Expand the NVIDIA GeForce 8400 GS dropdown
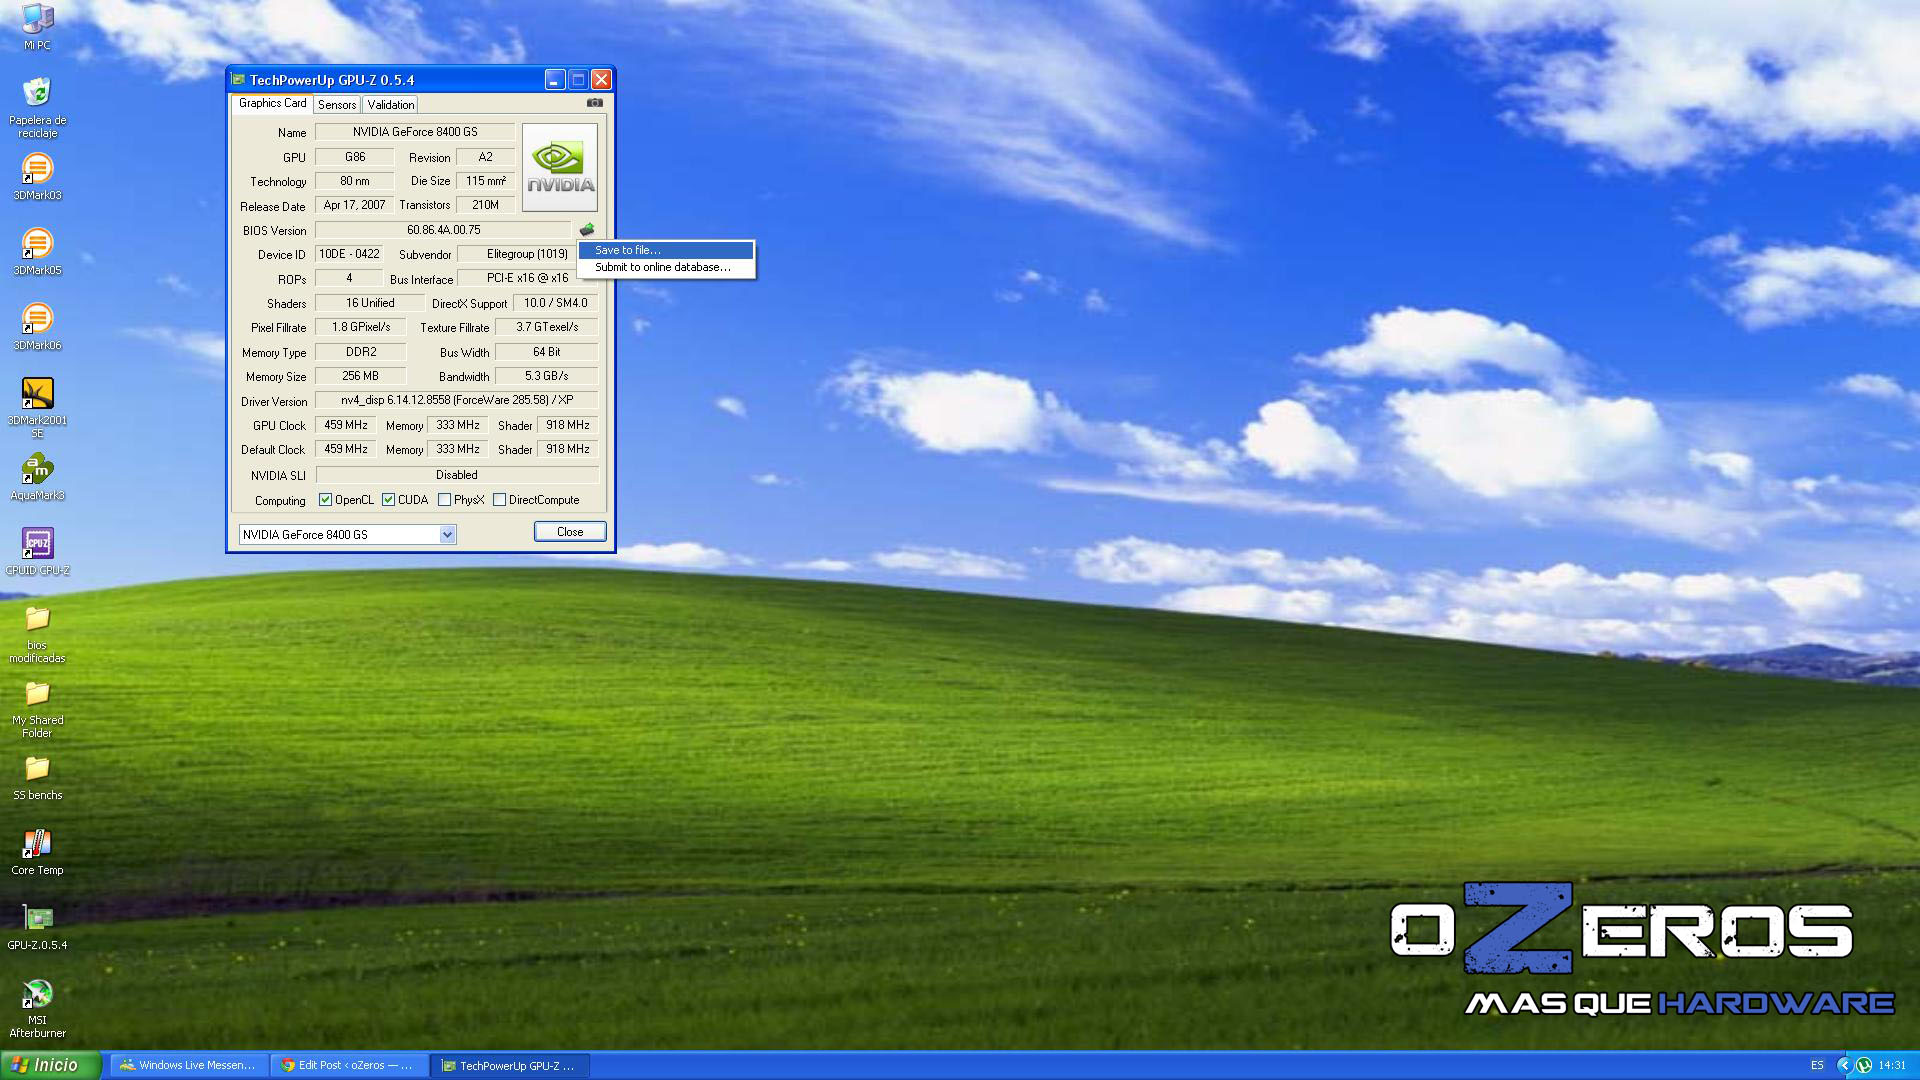The image size is (1920, 1080). tap(447, 535)
